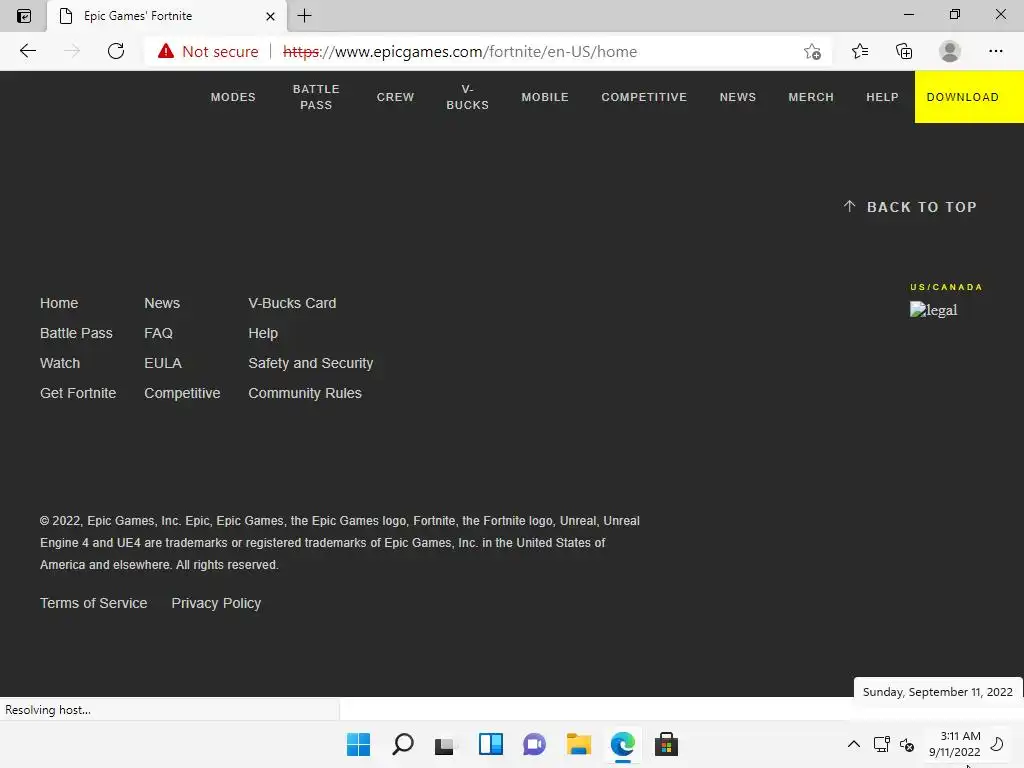1024x768 pixels.
Task: Click the Get Fortnite footer link
Action: pyautogui.click(x=78, y=393)
